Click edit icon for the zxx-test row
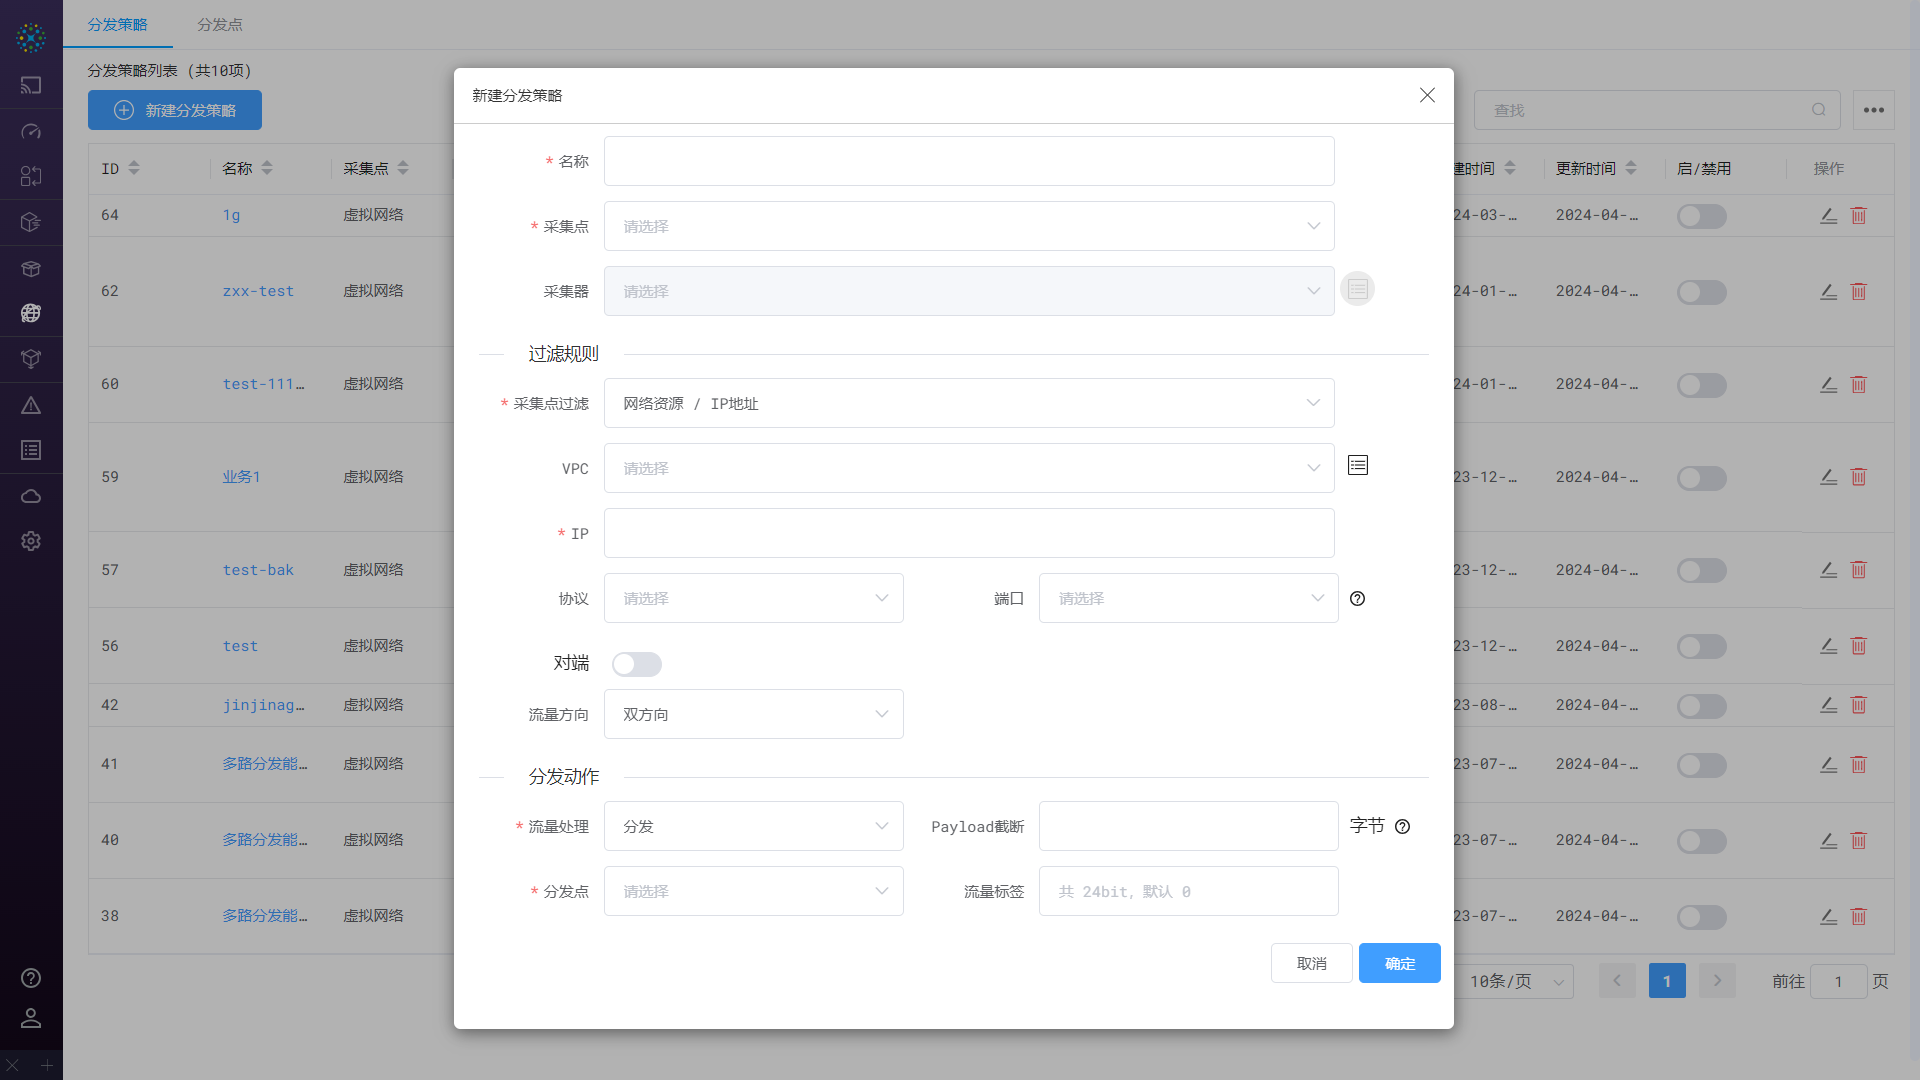The image size is (1920, 1080). coord(1828,292)
